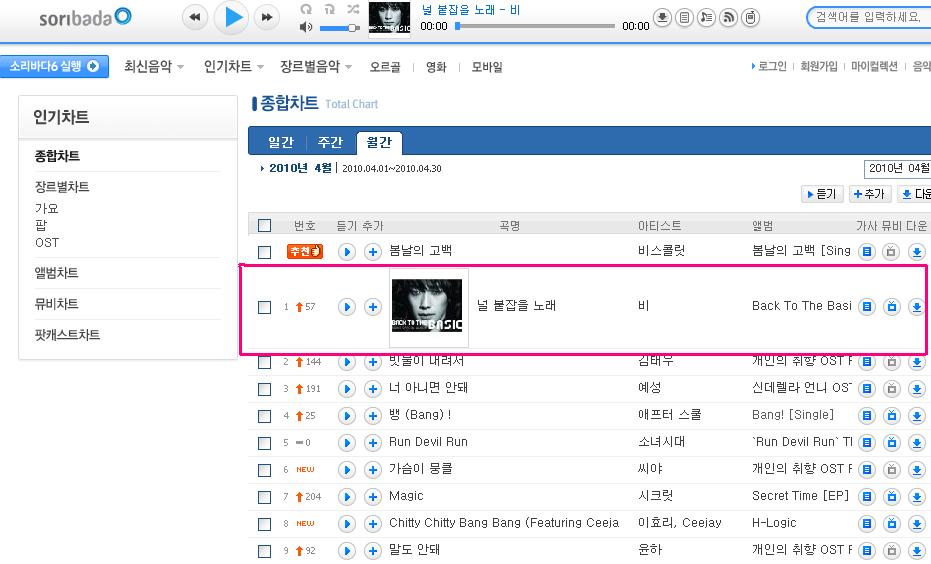Select checkbox for 너 아니면 안돼

coord(265,389)
